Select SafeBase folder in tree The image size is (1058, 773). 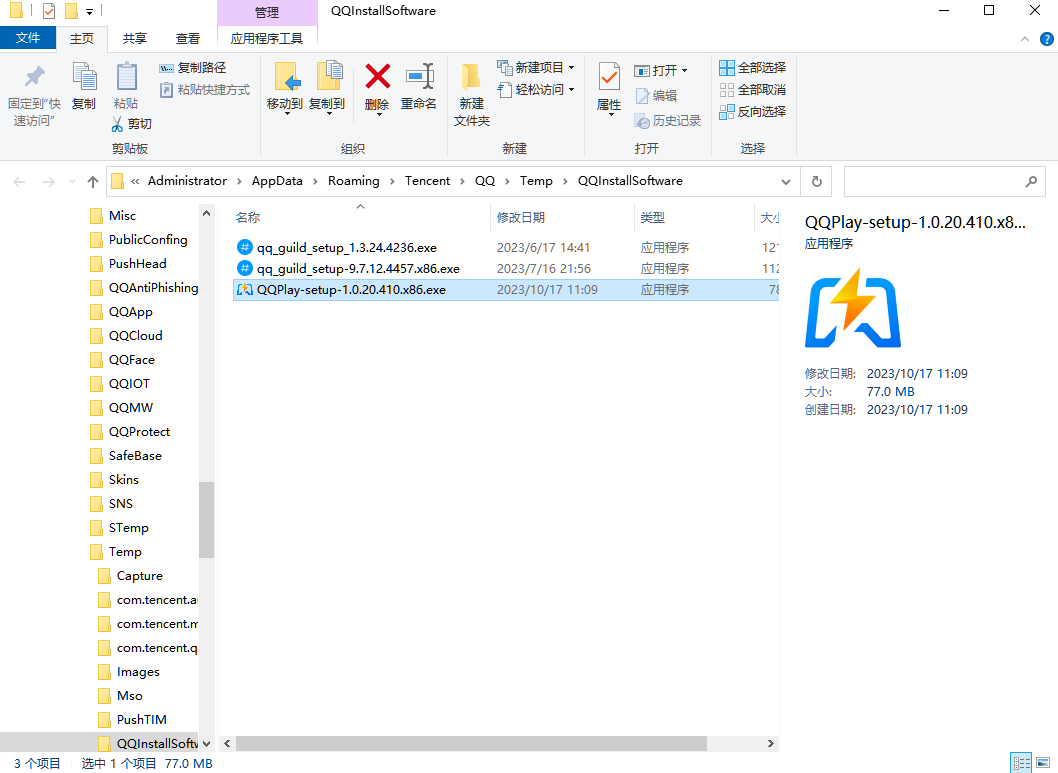point(126,456)
